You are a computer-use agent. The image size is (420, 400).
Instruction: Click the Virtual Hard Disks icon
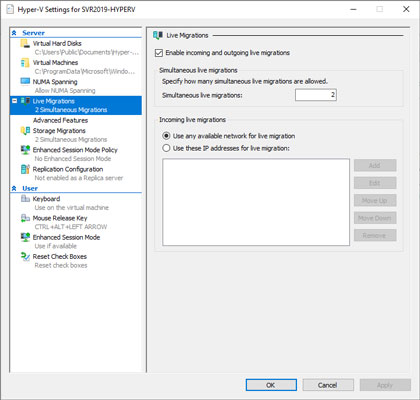pyautogui.click(x=25, y=44)
